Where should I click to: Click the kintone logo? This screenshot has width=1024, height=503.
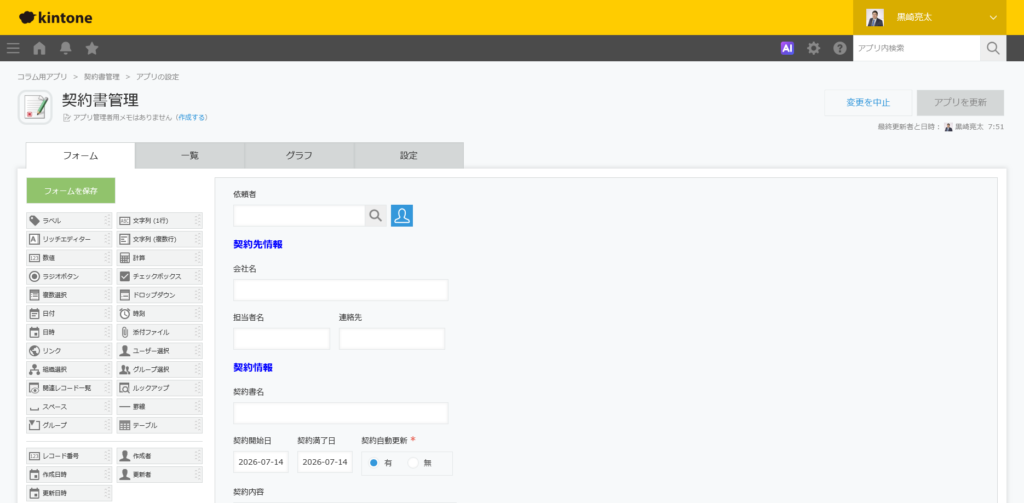[x=56, y=18]
